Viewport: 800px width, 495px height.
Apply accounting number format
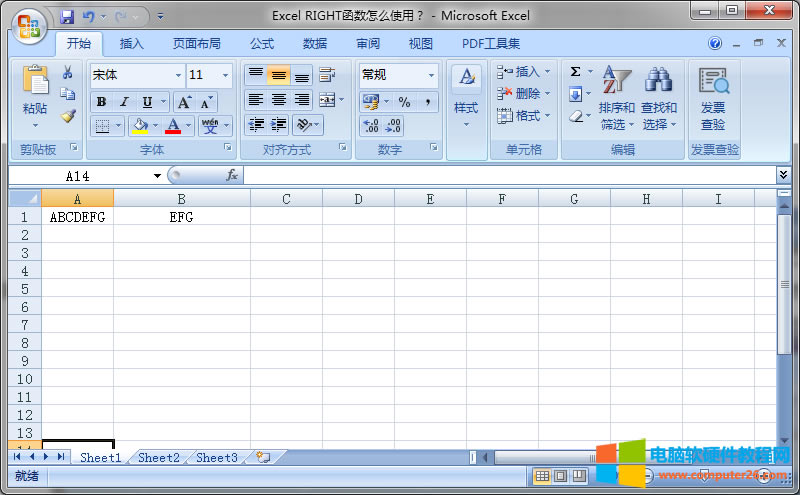(371, 102)
